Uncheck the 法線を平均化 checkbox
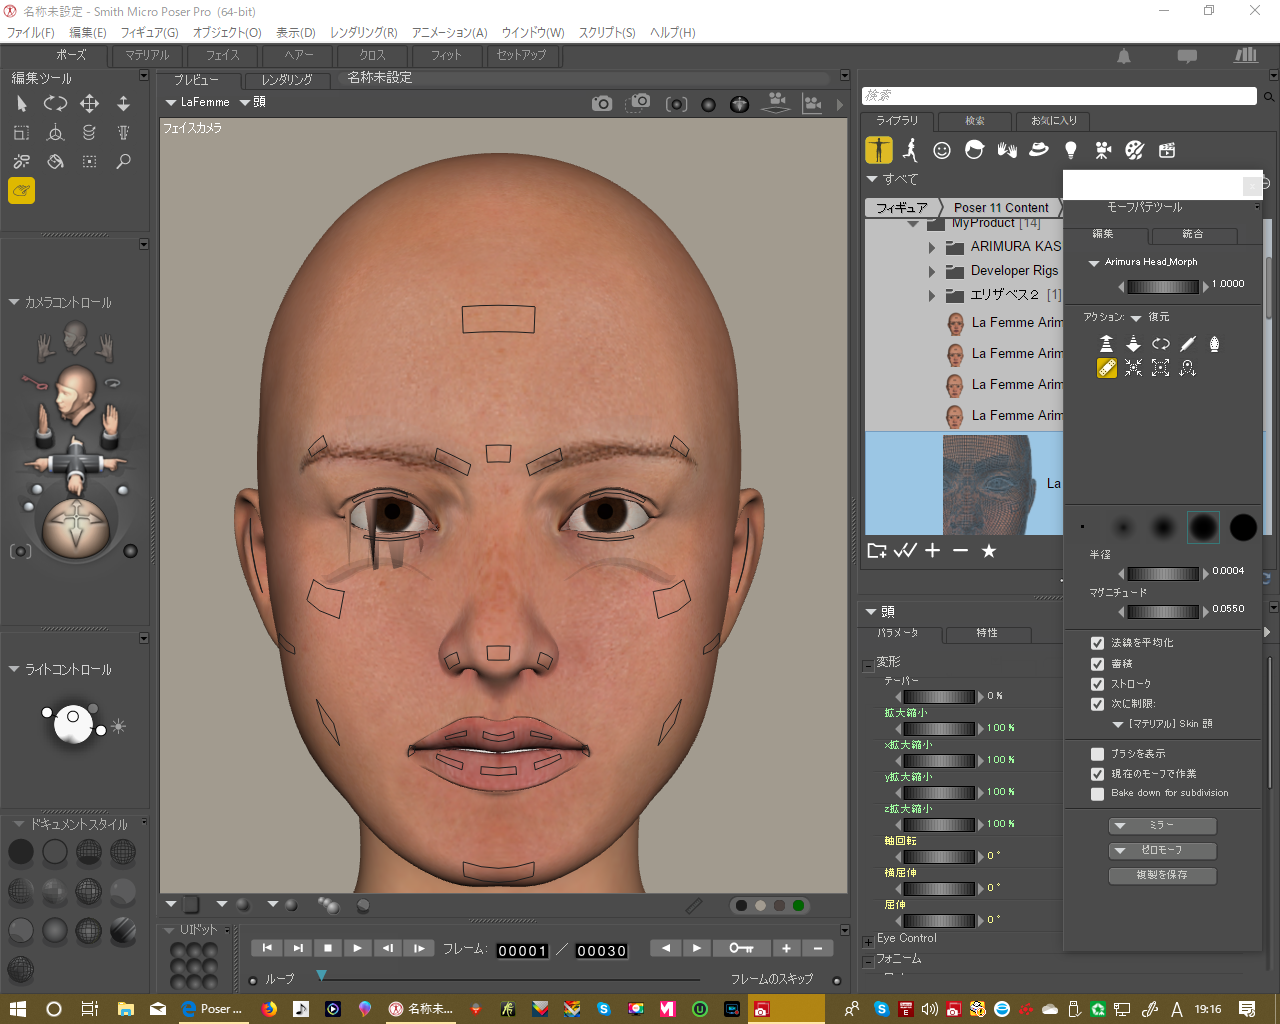 pyautogui.click(x=1097, y=643)
